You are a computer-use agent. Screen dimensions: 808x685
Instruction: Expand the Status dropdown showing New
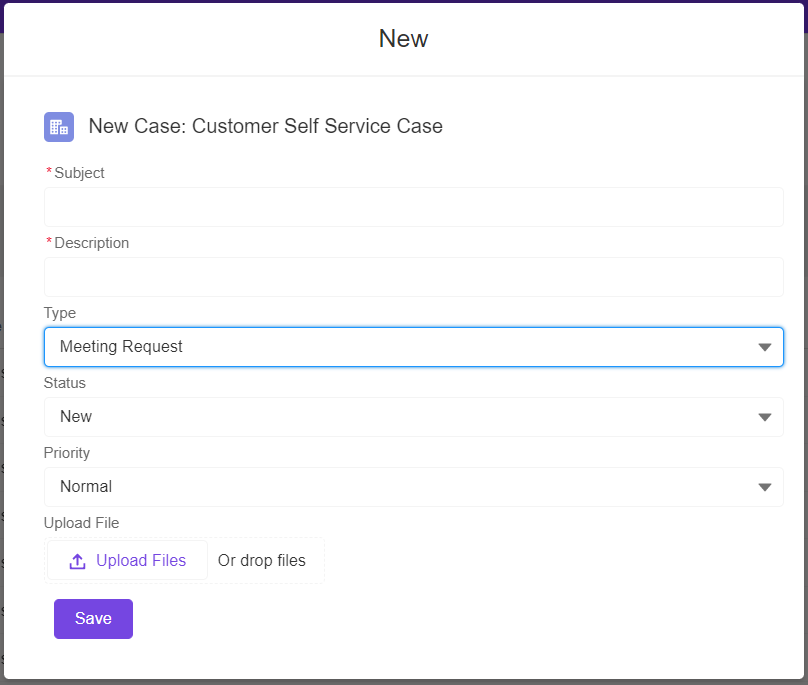pyautogui.click(x=413, y=417)
